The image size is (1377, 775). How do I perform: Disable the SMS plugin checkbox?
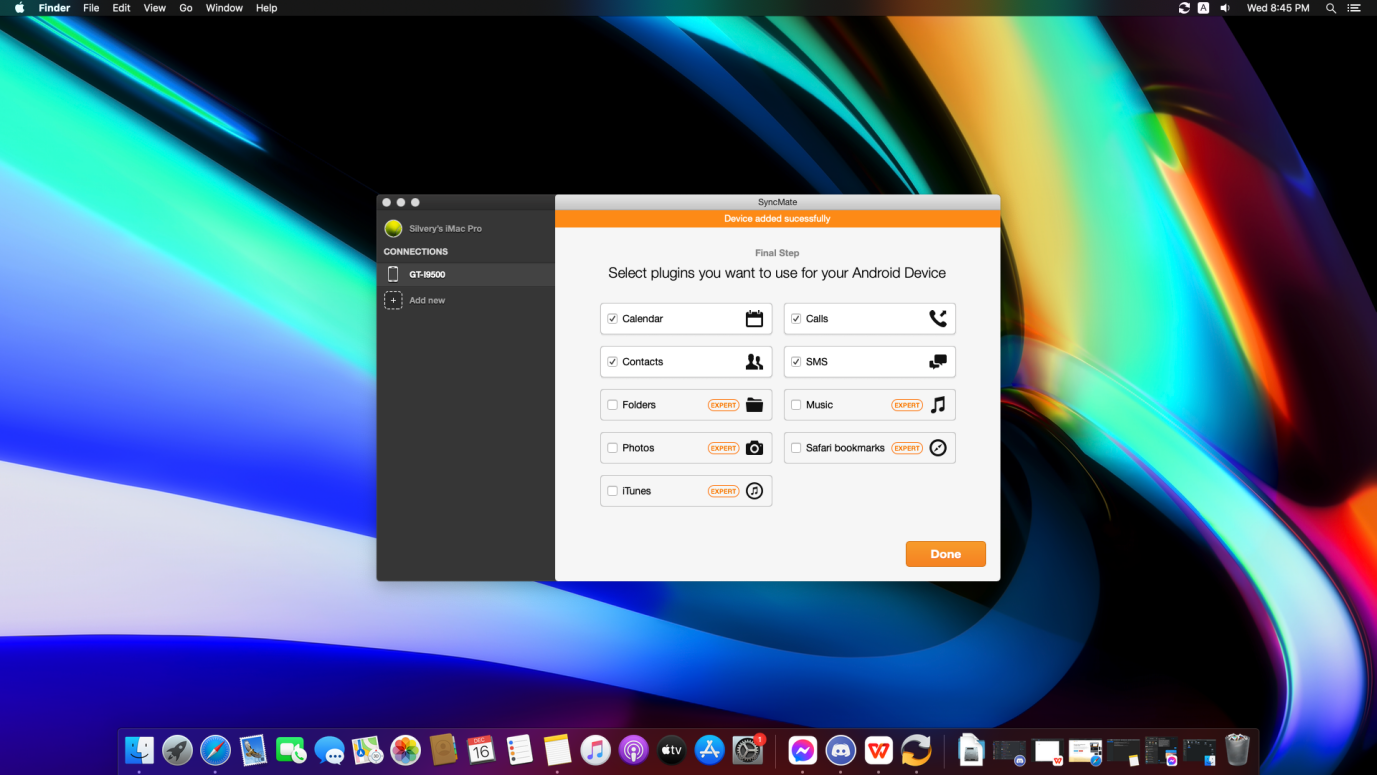[x=796, y=362]
